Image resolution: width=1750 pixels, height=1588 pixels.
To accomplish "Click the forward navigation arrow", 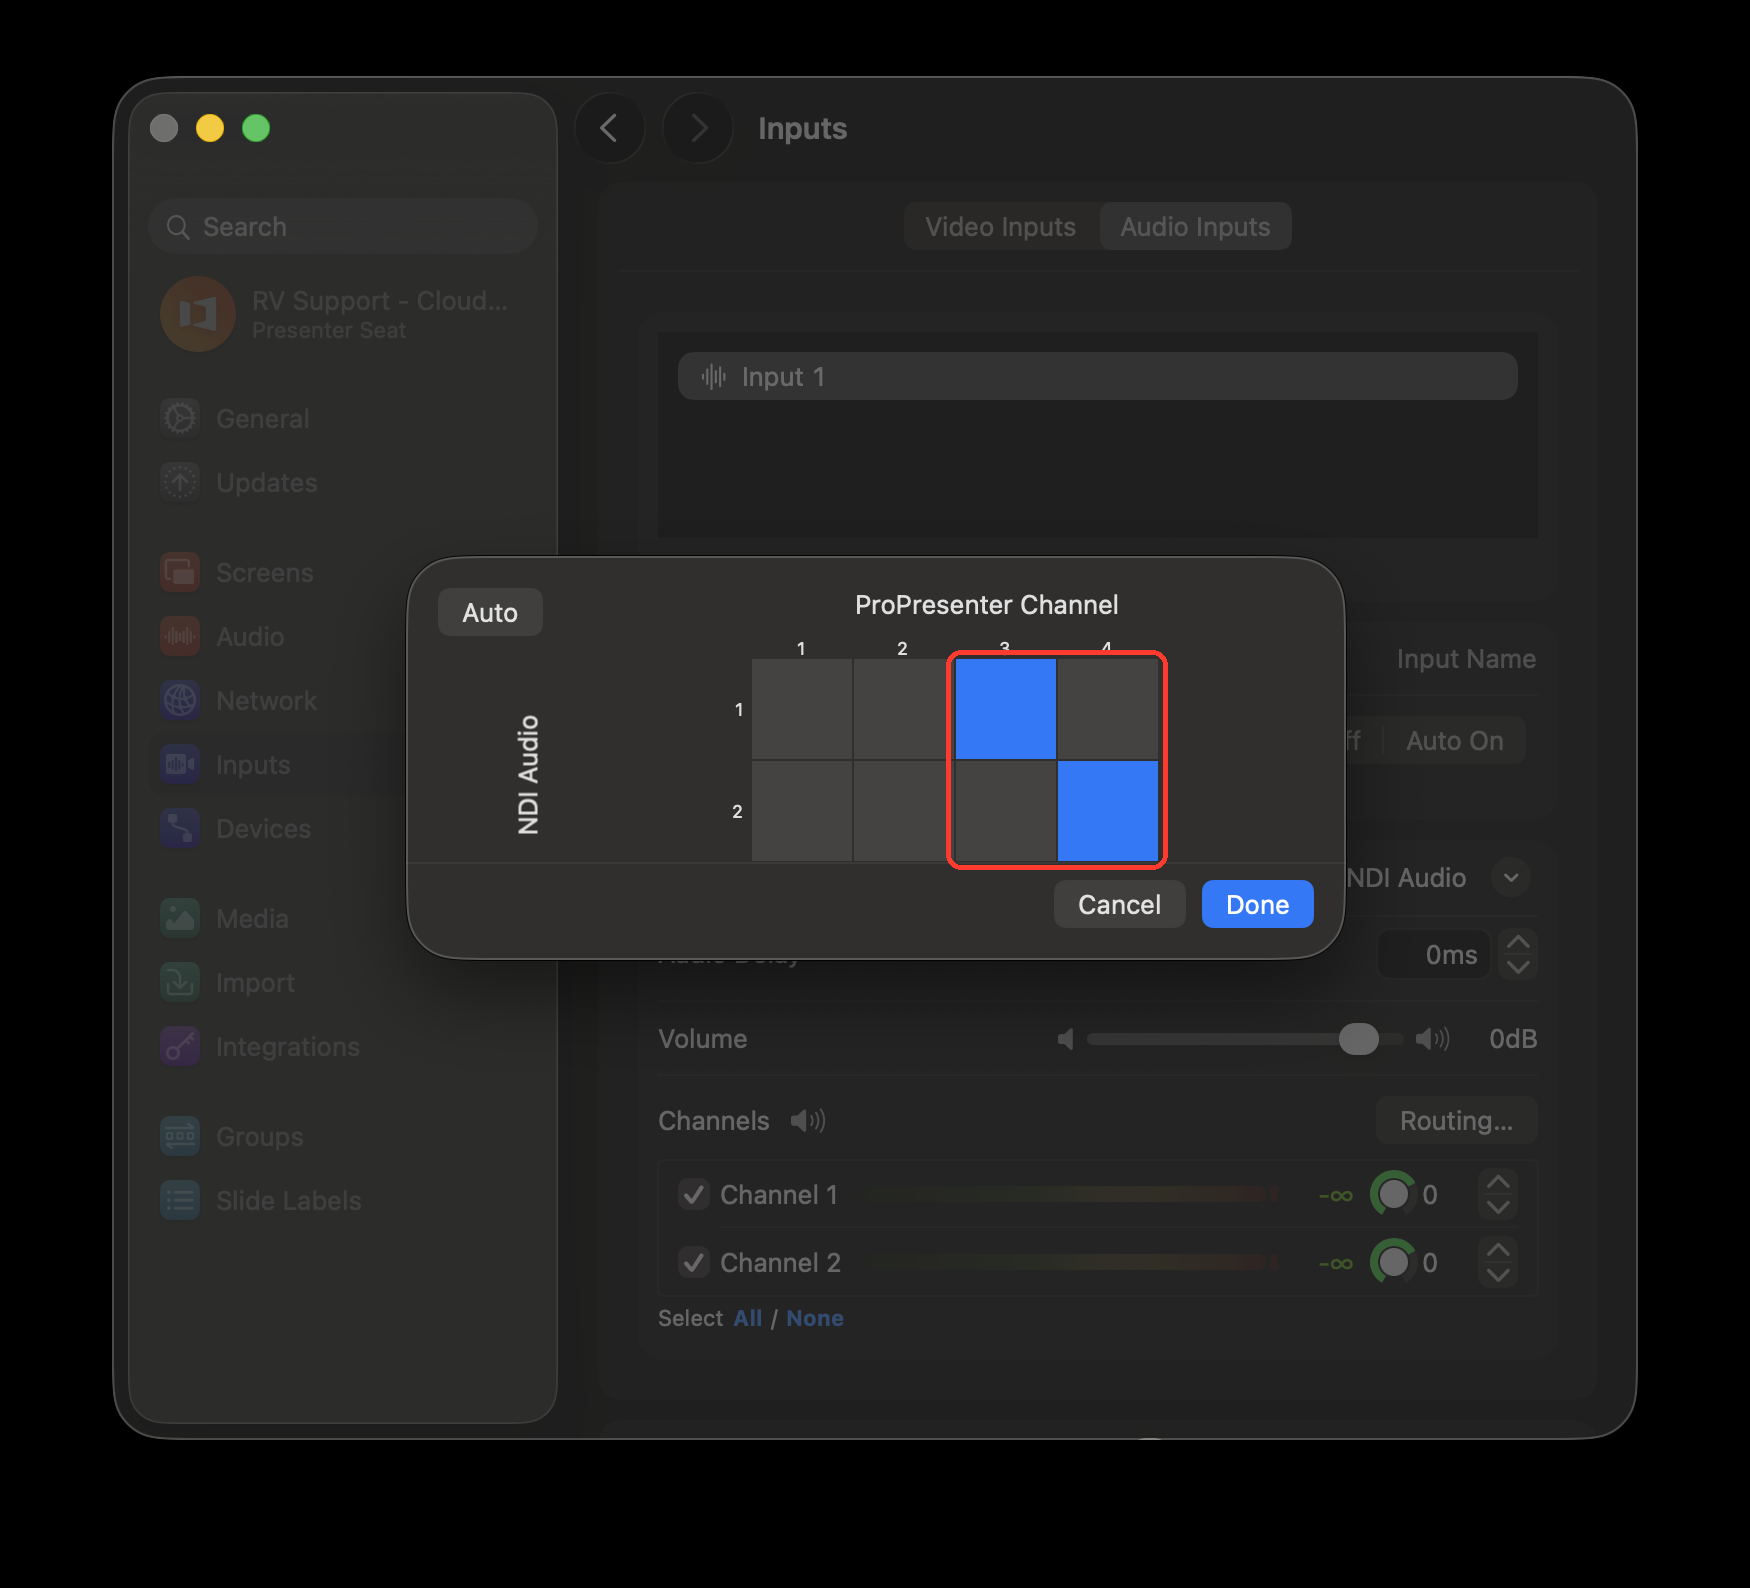I will pos(698,128).
